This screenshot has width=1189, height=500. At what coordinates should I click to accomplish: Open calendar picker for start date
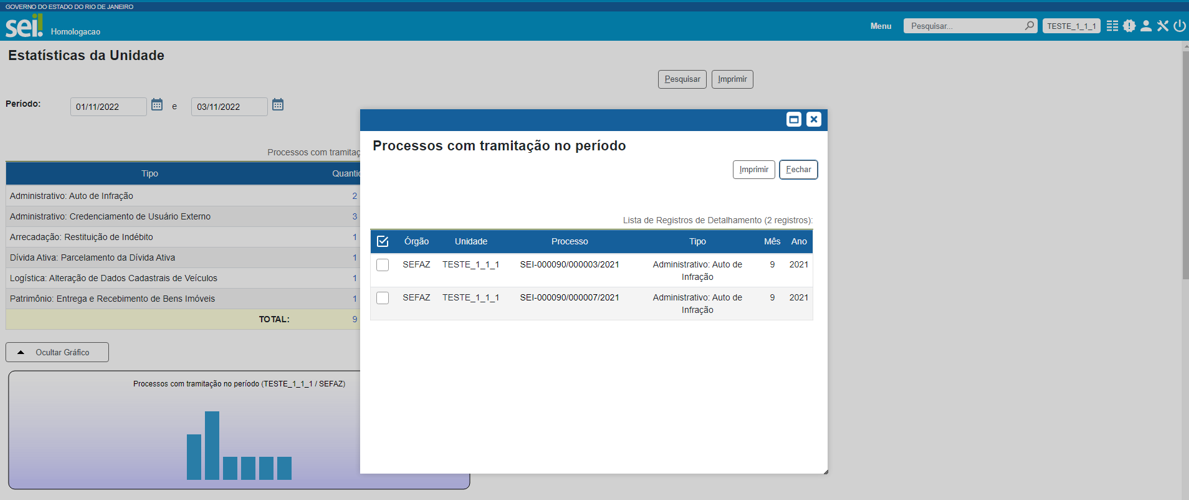pos(157,105)
